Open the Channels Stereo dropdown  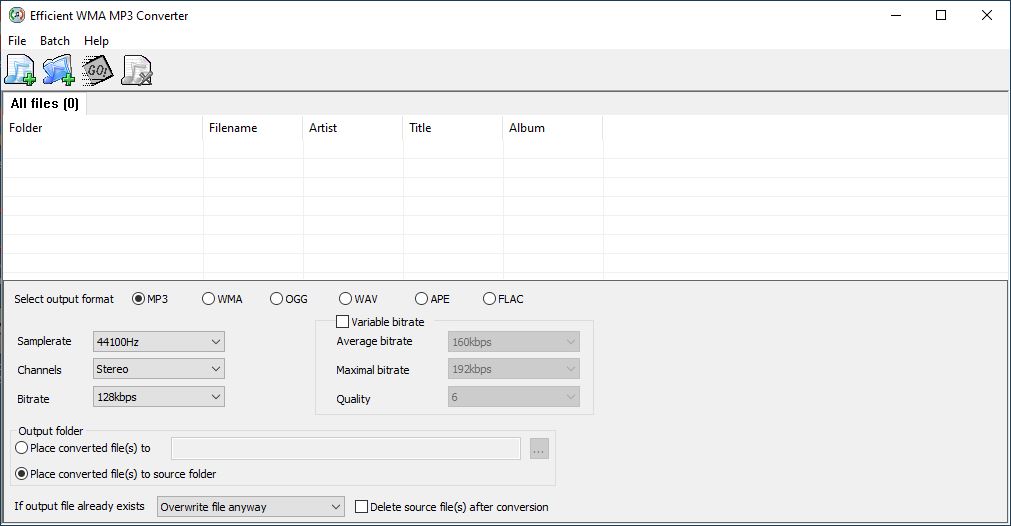159,369
